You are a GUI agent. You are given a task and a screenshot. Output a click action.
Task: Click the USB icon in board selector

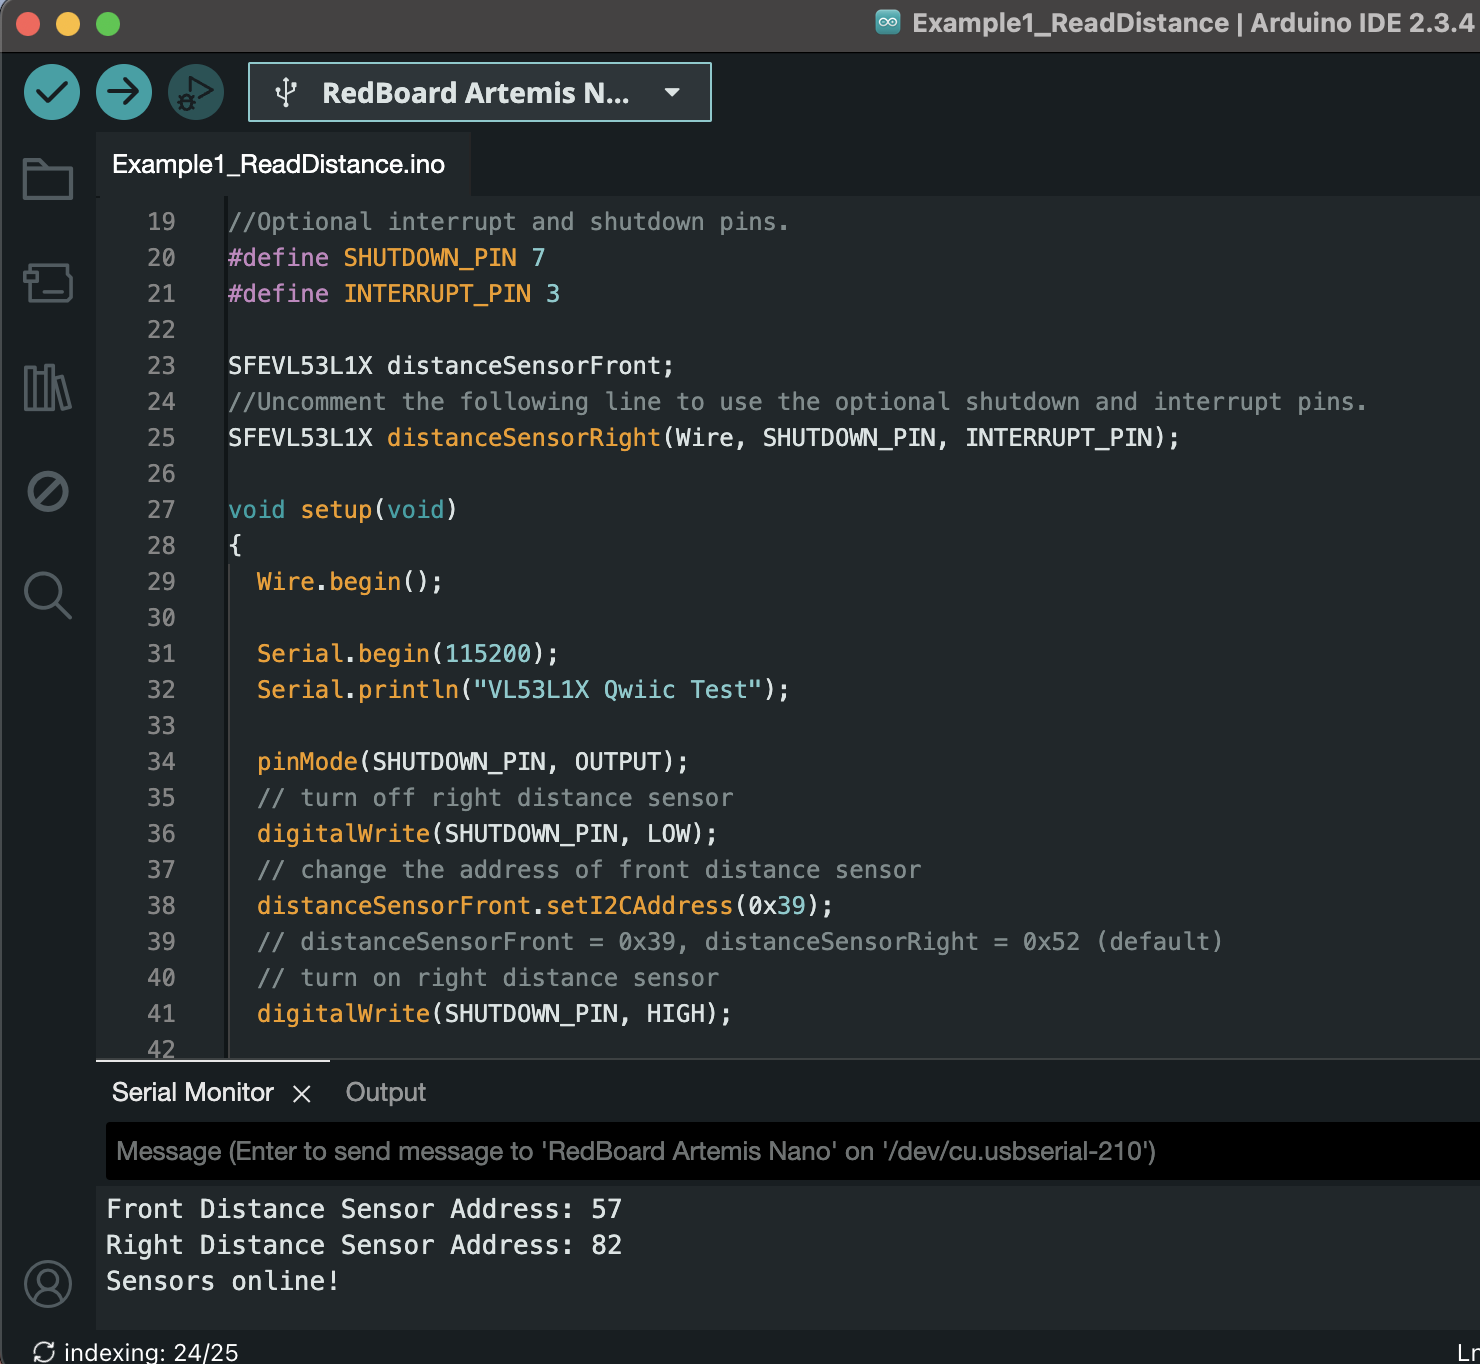[x=286, y=92]
